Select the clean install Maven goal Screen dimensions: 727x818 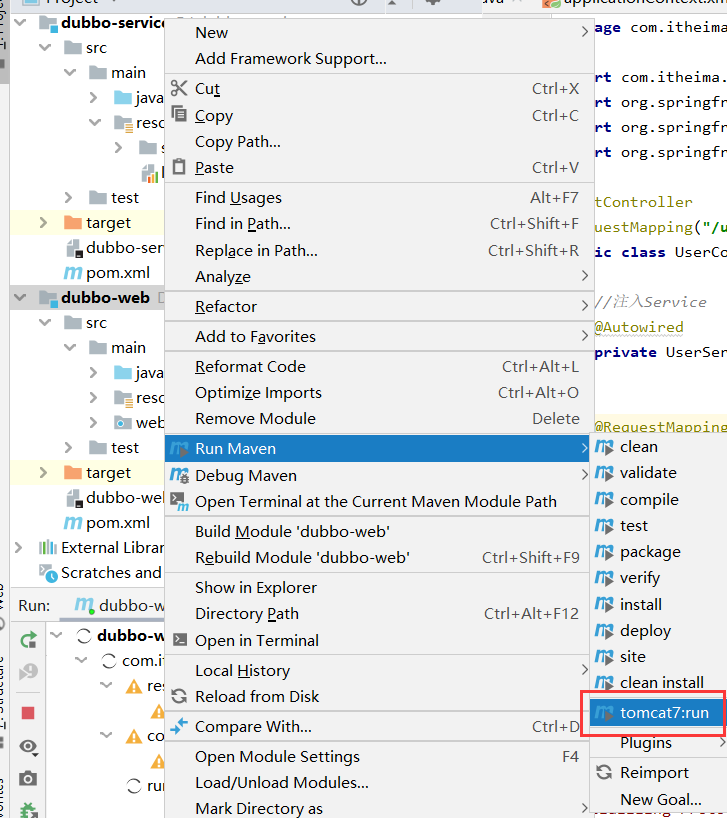[x=658, y=682]
